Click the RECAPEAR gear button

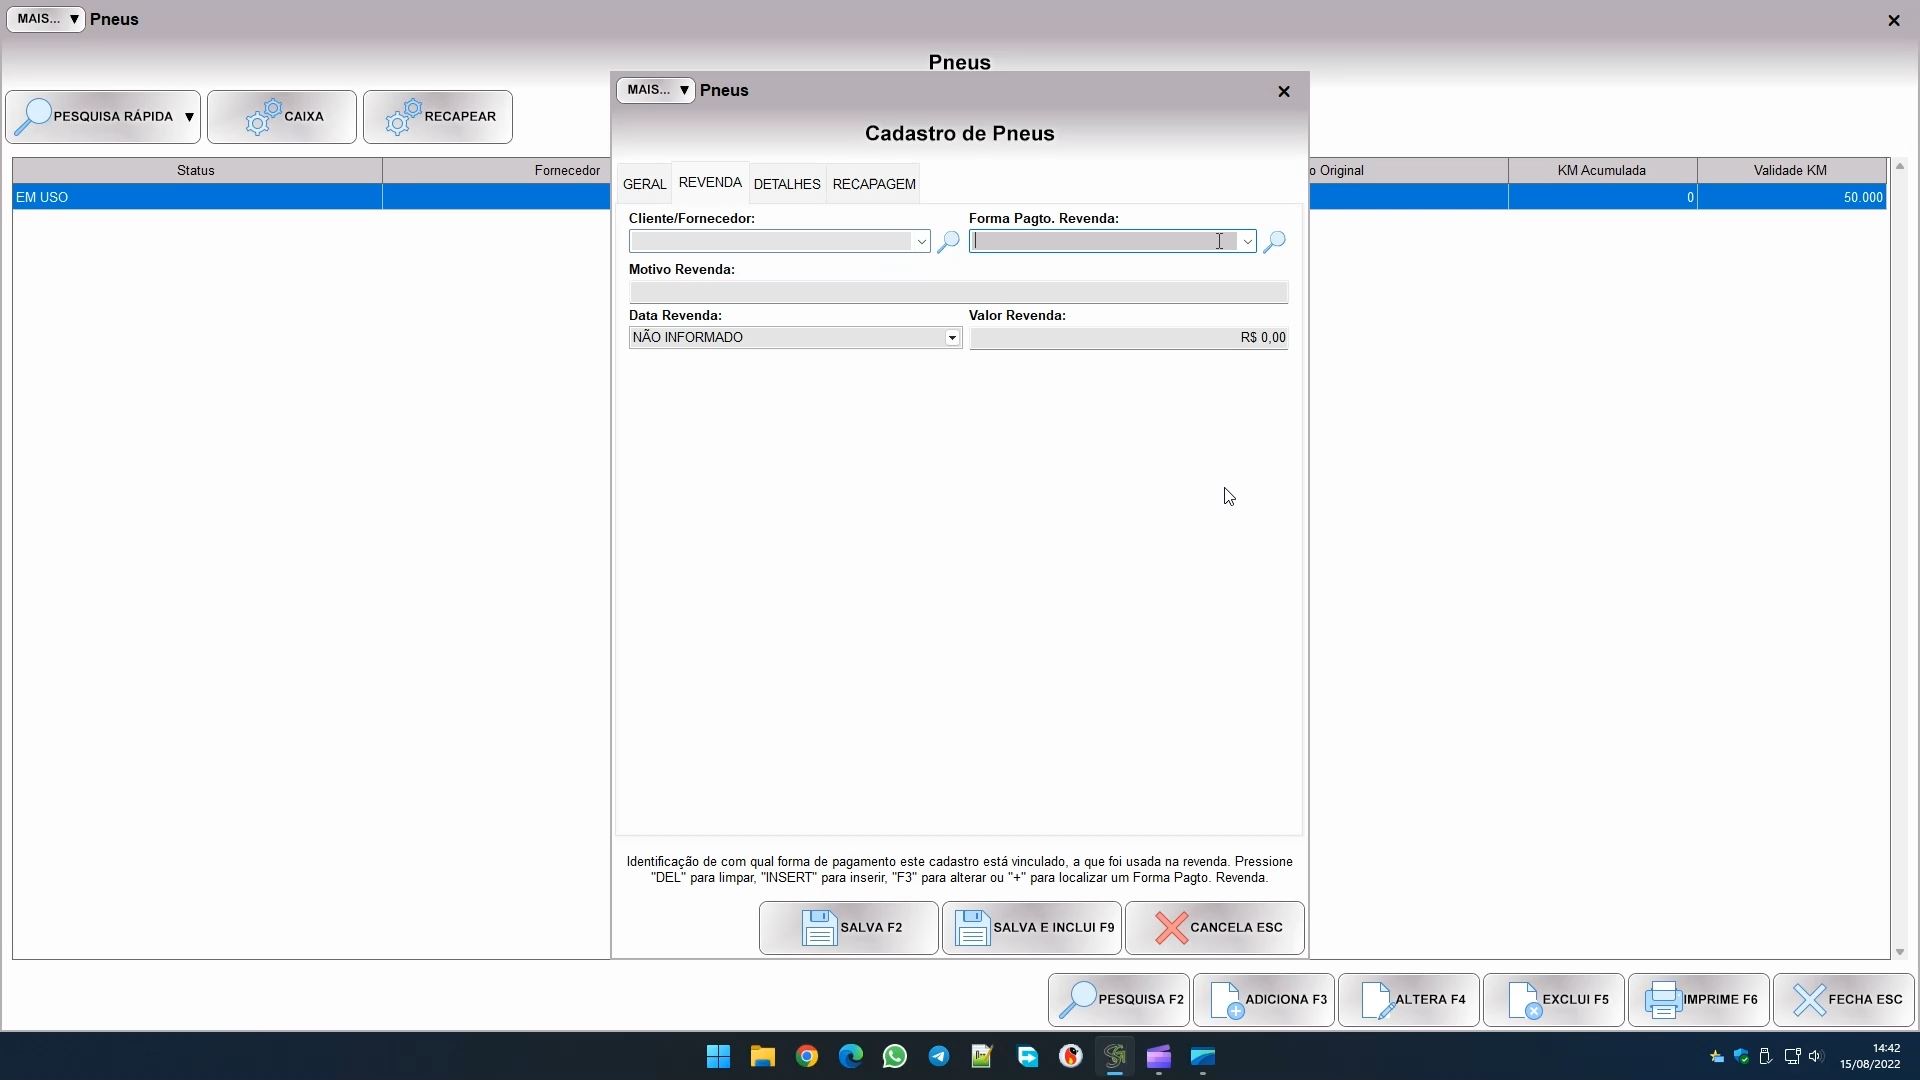438,117
